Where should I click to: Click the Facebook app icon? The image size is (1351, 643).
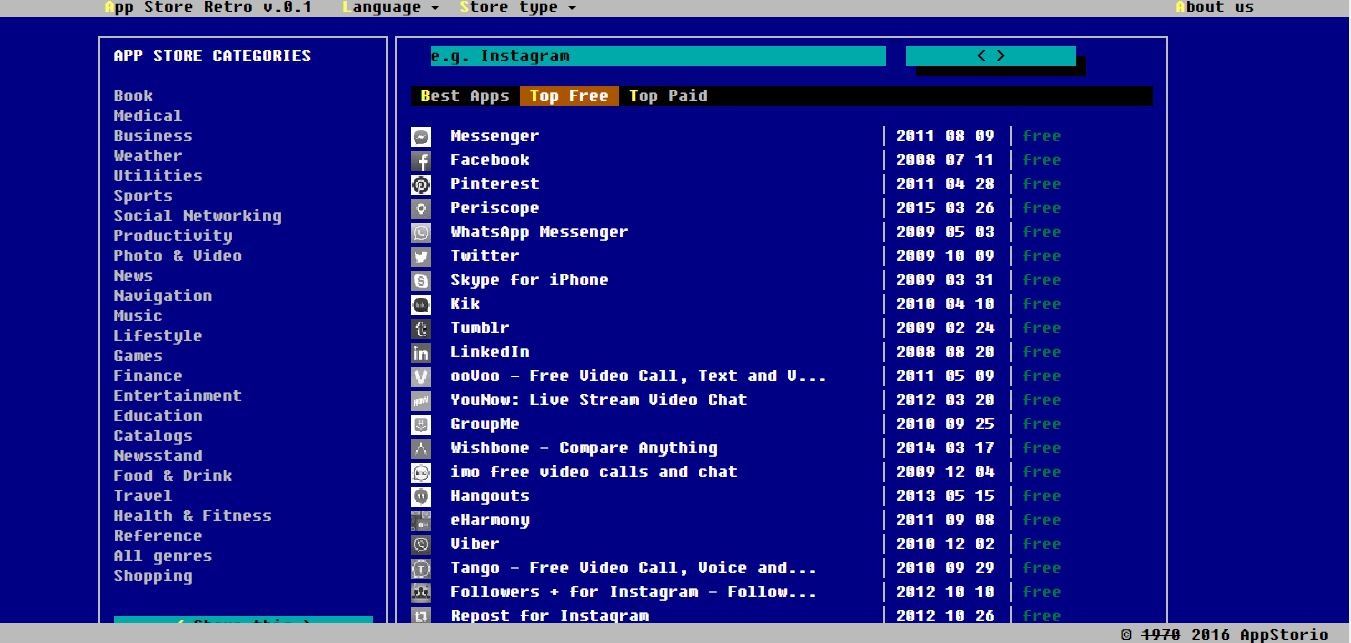[421, 161]
